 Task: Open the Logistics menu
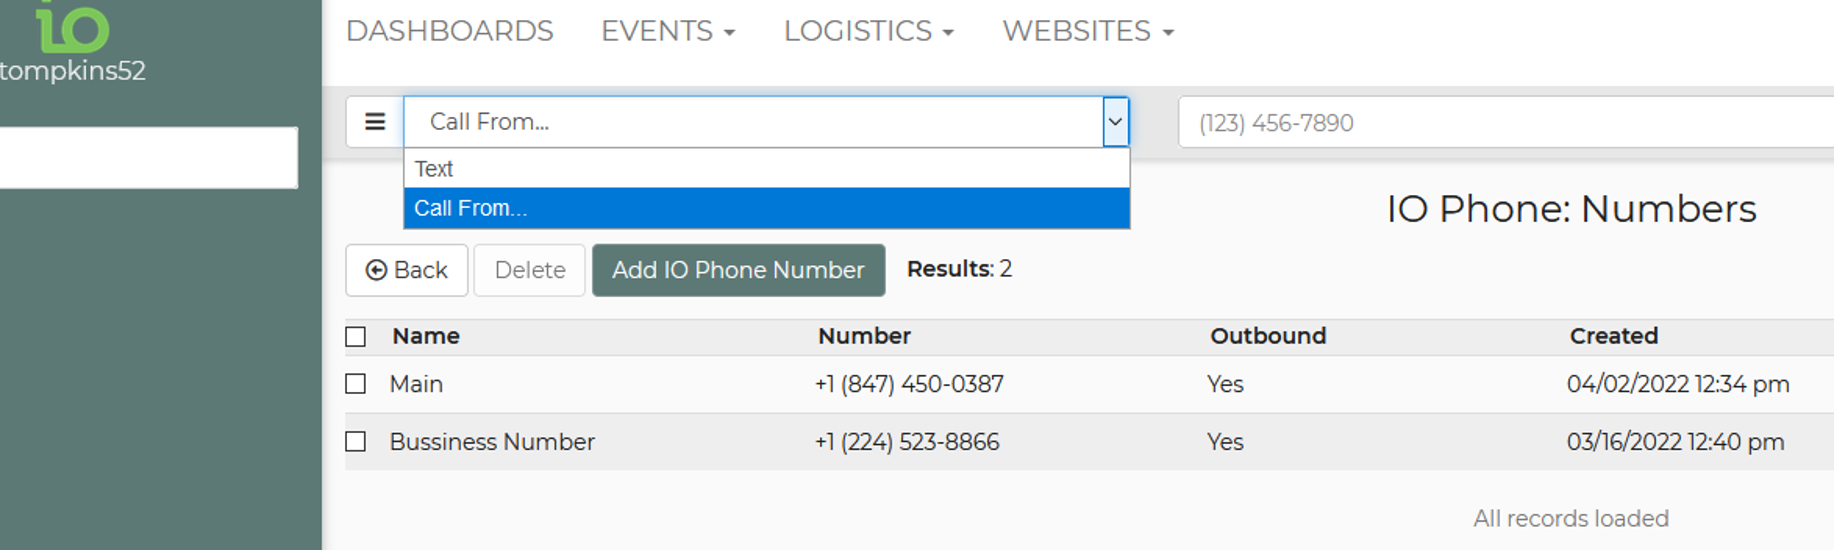tap(868, 31)
